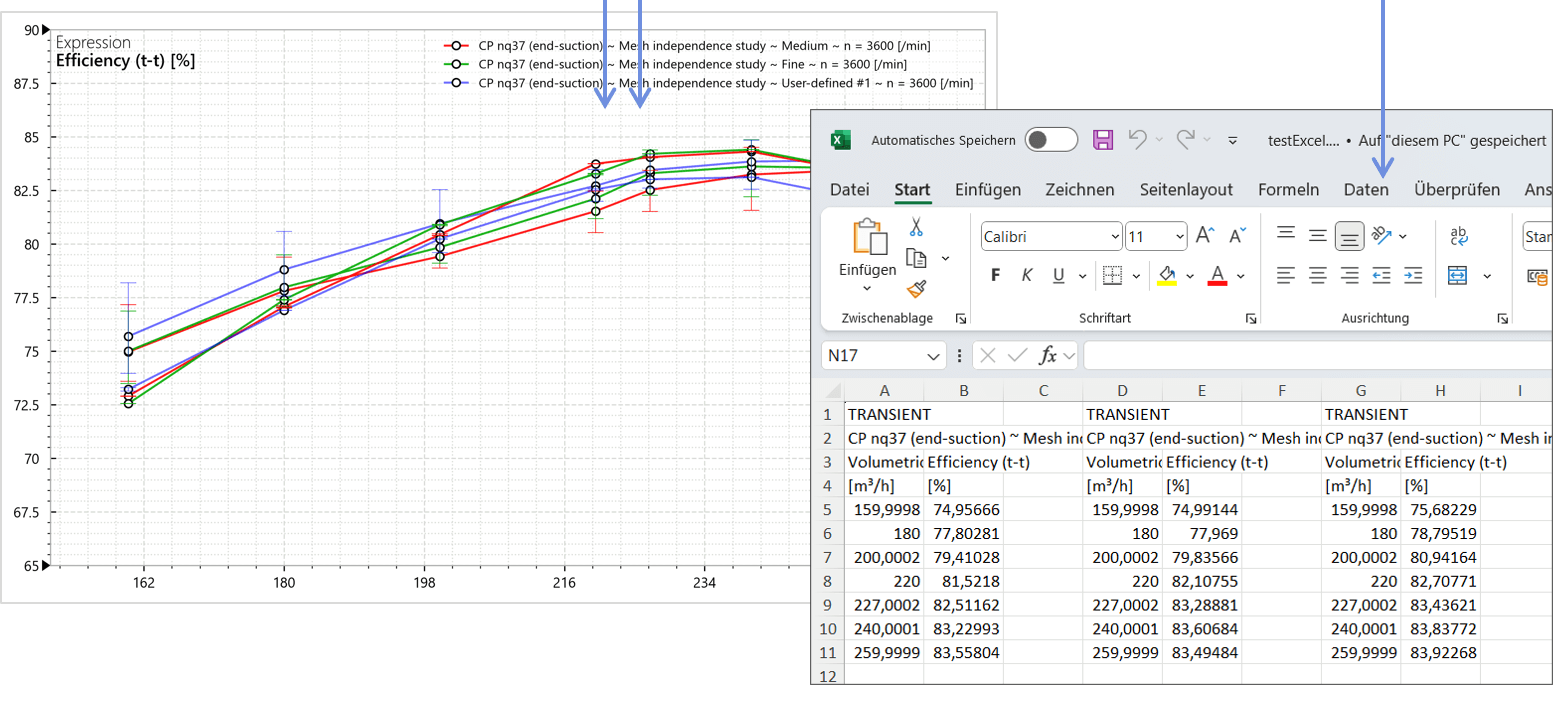Open the Calibri font name dropdown
Screen dimensions: 1554x715
1115,237
